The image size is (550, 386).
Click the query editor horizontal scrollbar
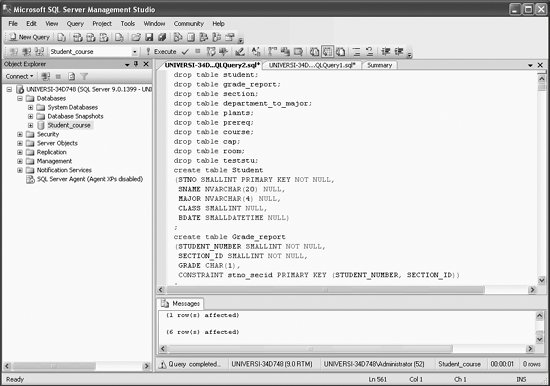[x=326, y=290]
